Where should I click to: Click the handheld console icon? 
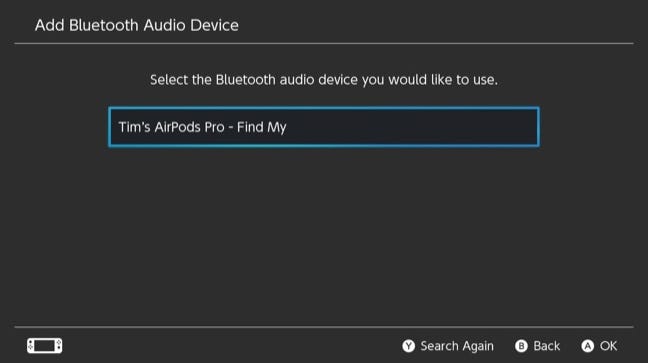(x=45, y=346)
